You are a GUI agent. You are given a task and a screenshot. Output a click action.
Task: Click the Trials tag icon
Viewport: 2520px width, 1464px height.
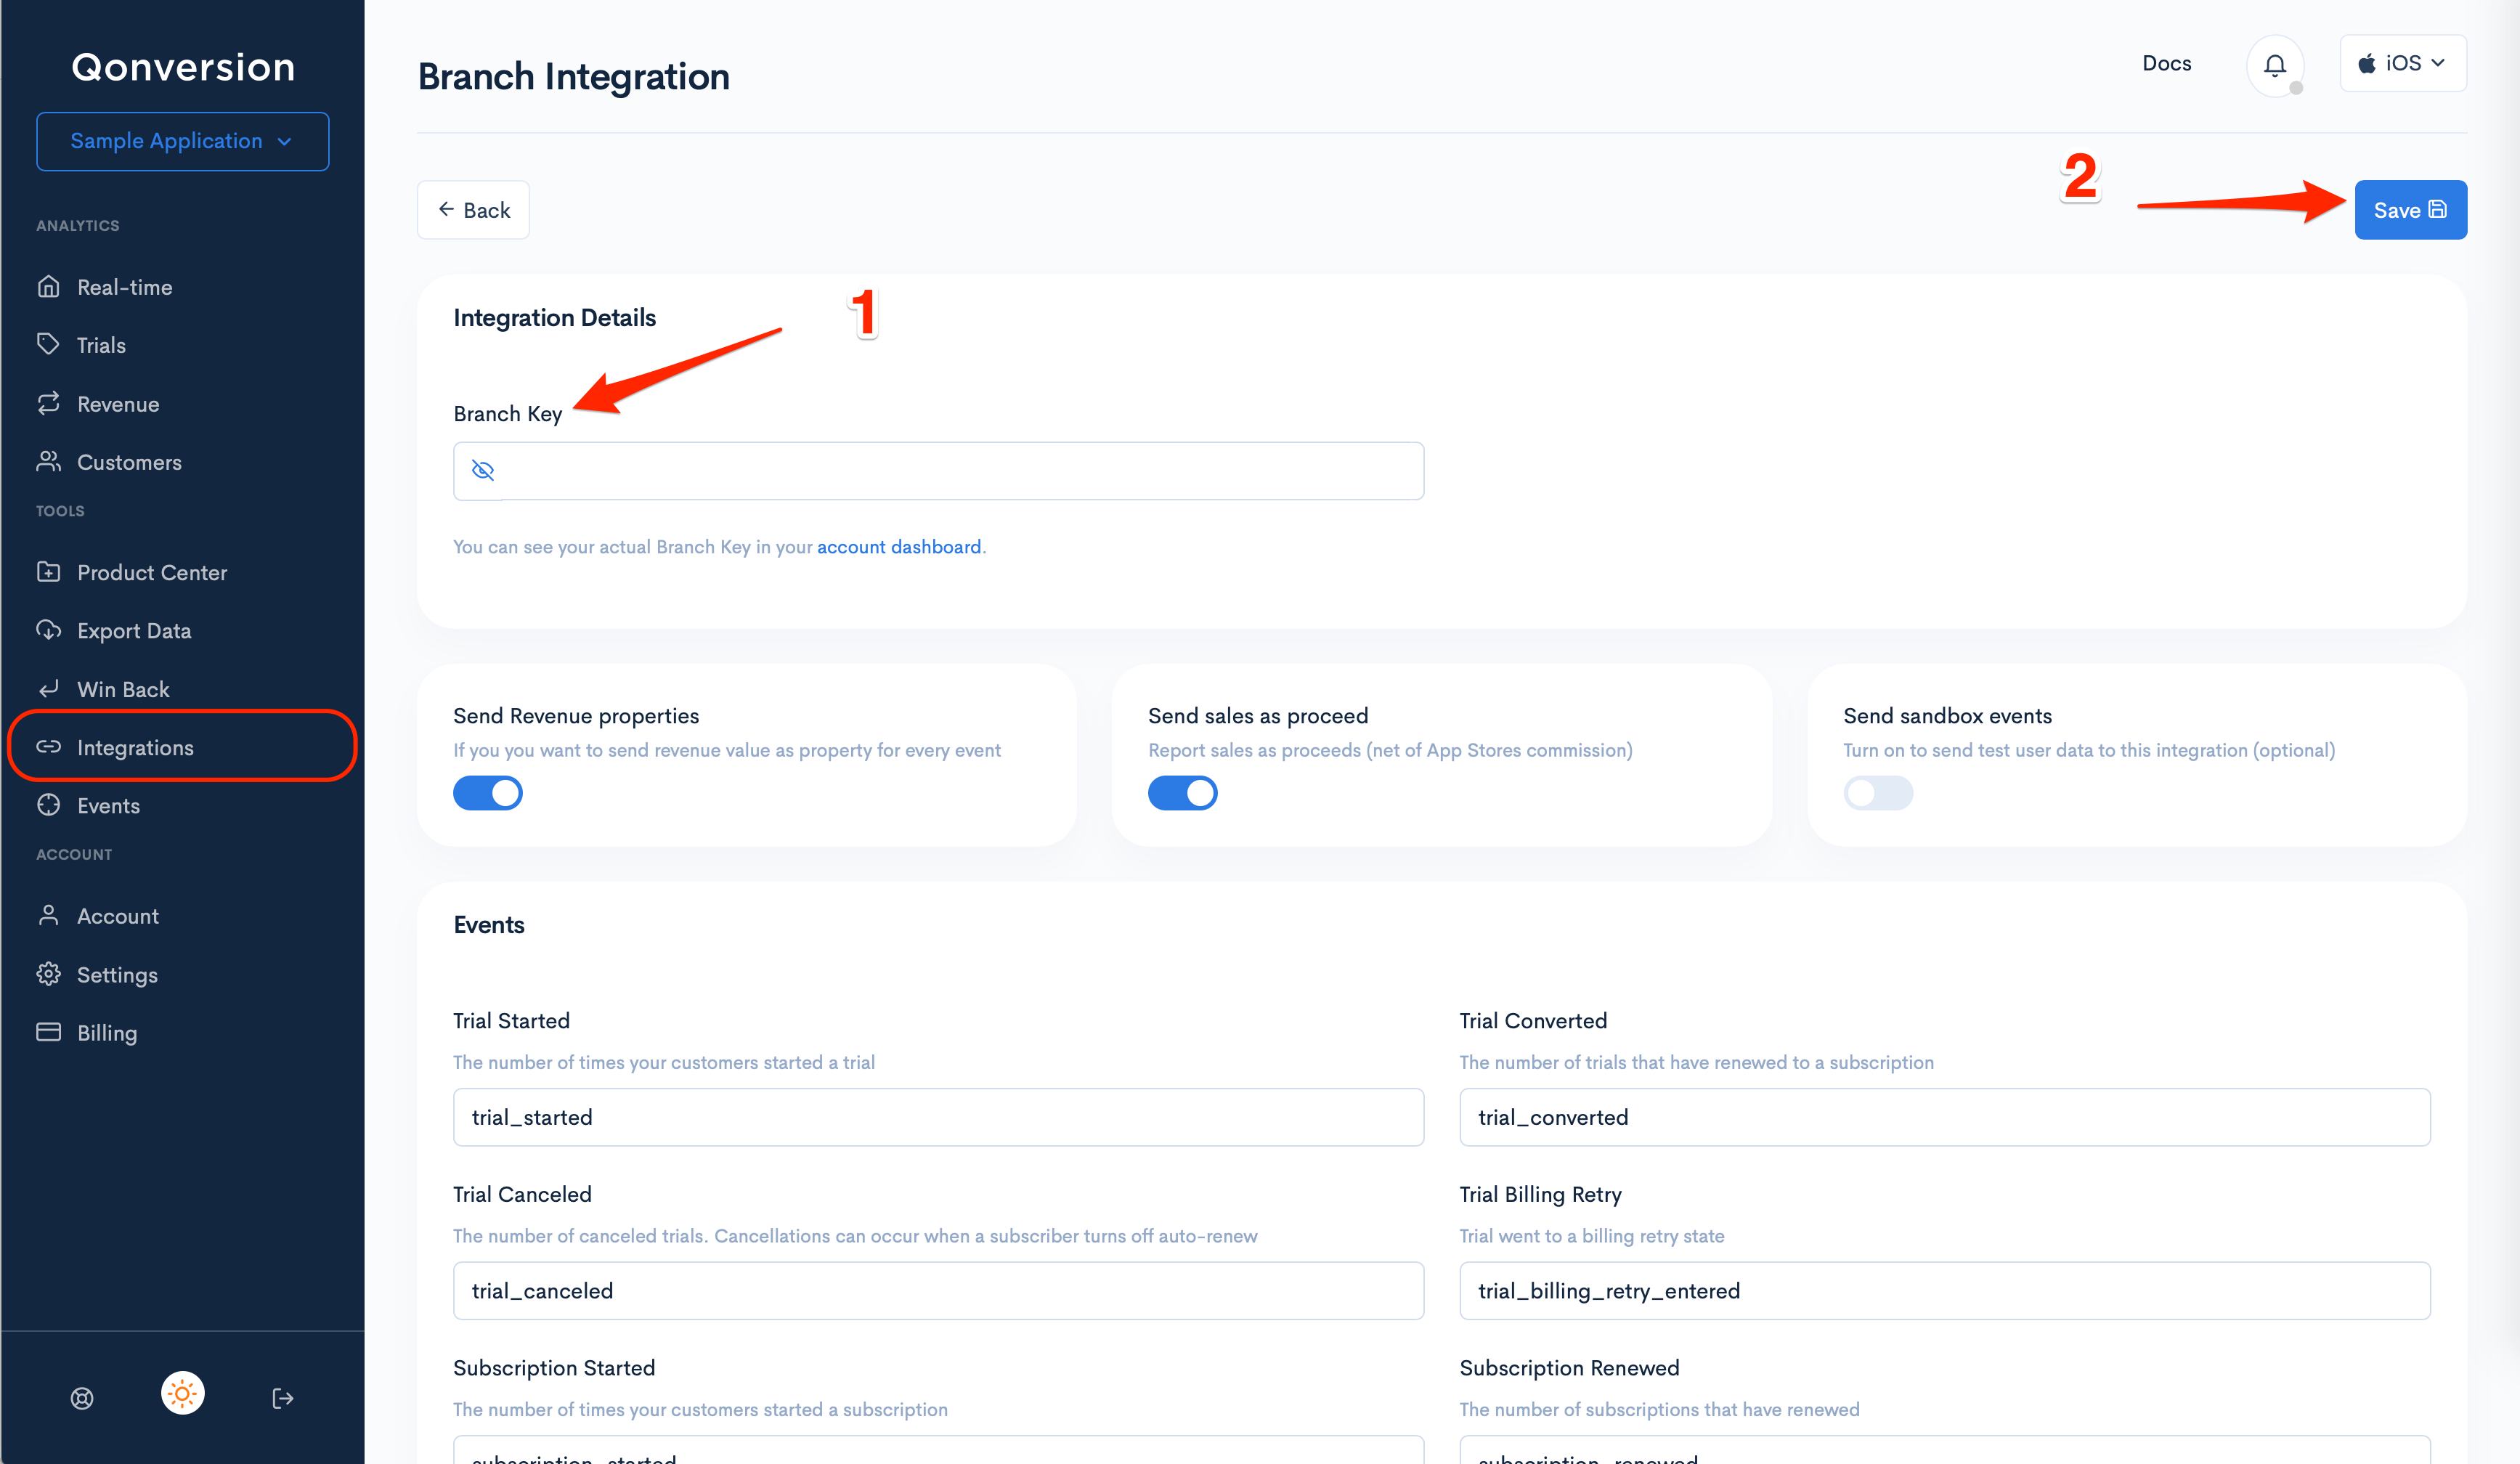[48, 345]
